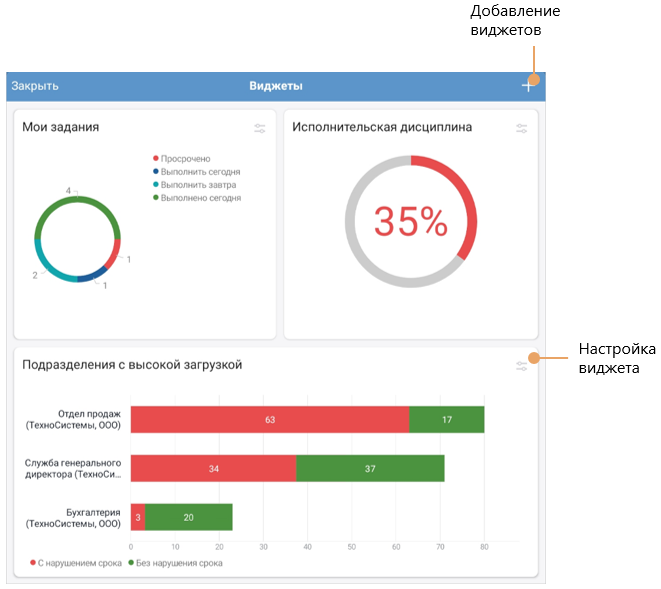Screen dimensions: 661x589
Task: Select the red bar with value 63
Action: coord(269,419)
